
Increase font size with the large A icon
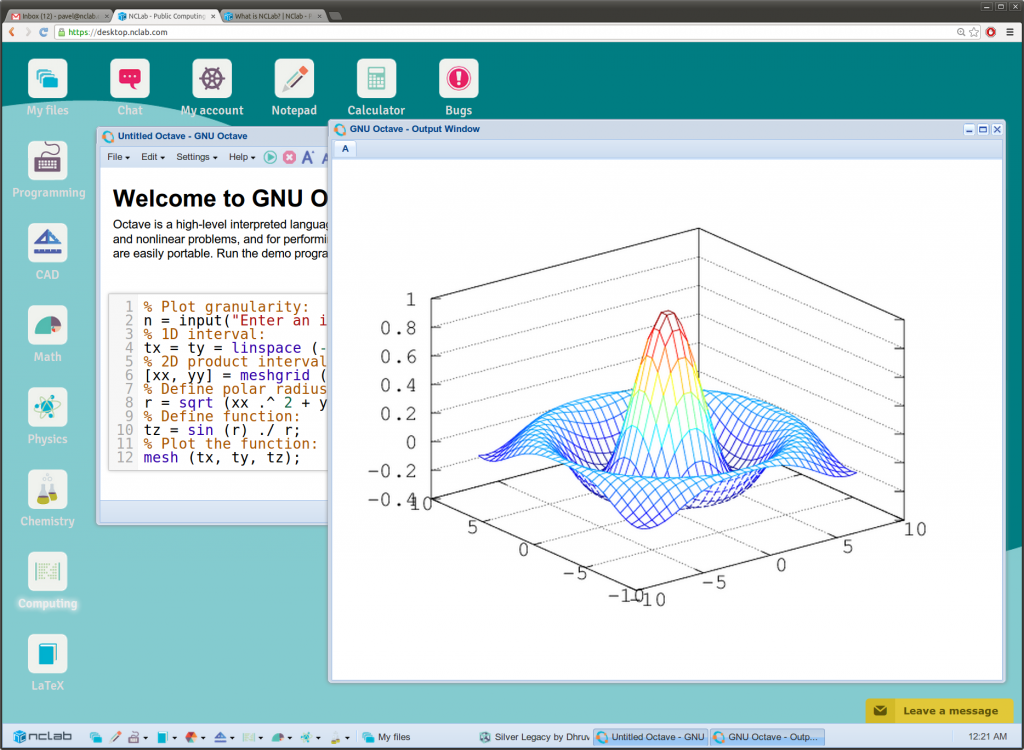[308, 157]
